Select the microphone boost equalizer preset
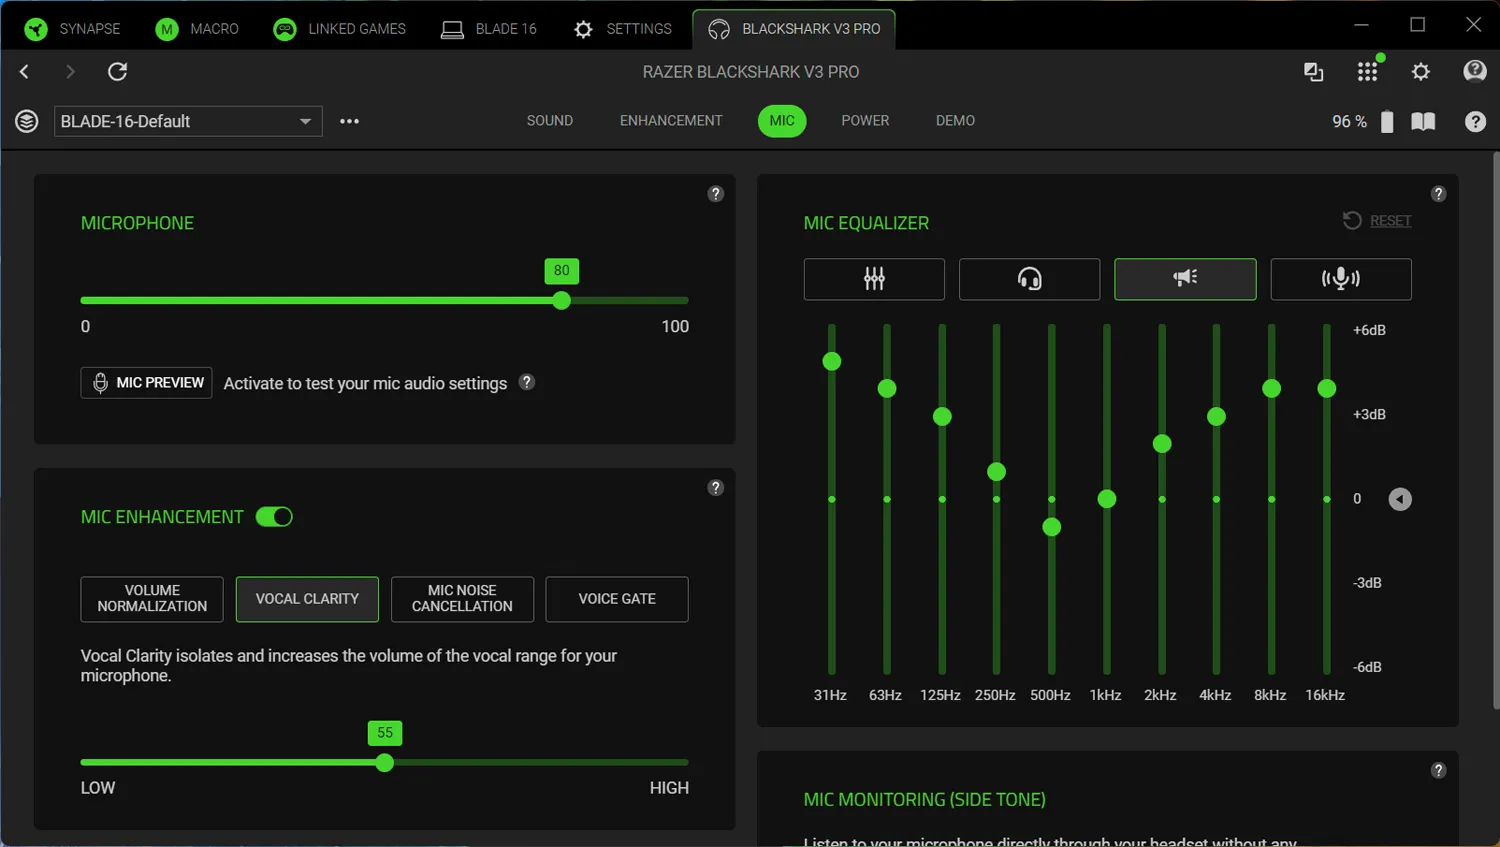 1340,279
